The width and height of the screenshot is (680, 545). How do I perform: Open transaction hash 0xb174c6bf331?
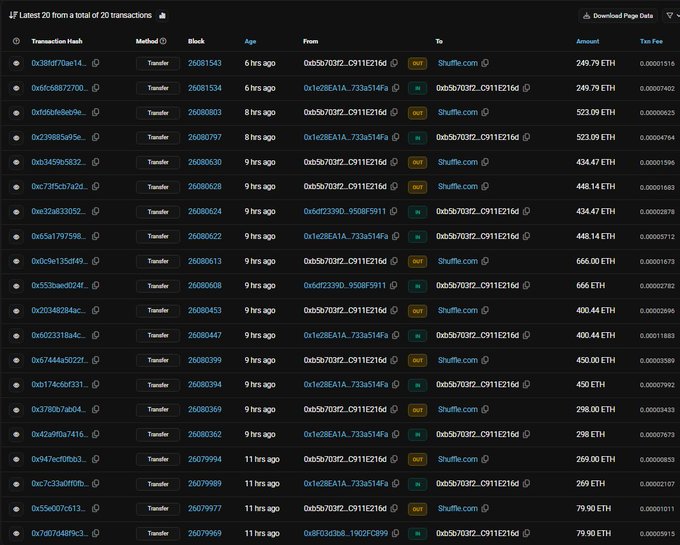coord(59,385)
